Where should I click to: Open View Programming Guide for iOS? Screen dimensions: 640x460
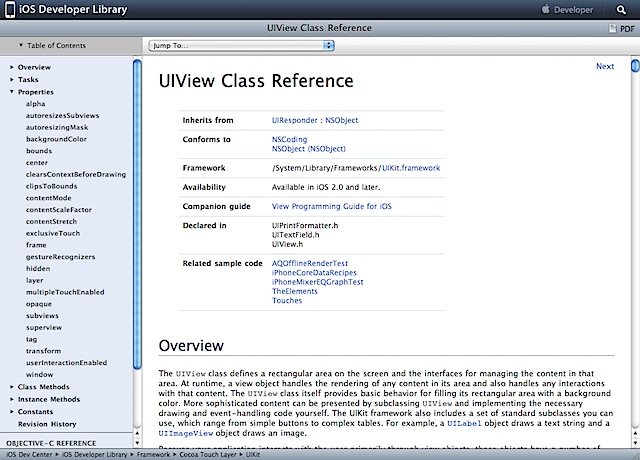click(x=330, y=205)
